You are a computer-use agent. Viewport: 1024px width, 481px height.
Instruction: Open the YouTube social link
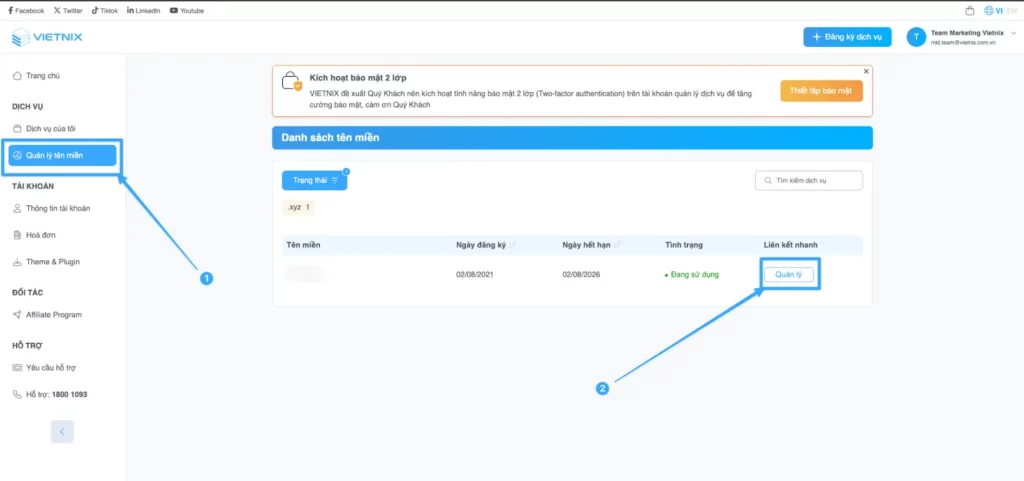187,10
